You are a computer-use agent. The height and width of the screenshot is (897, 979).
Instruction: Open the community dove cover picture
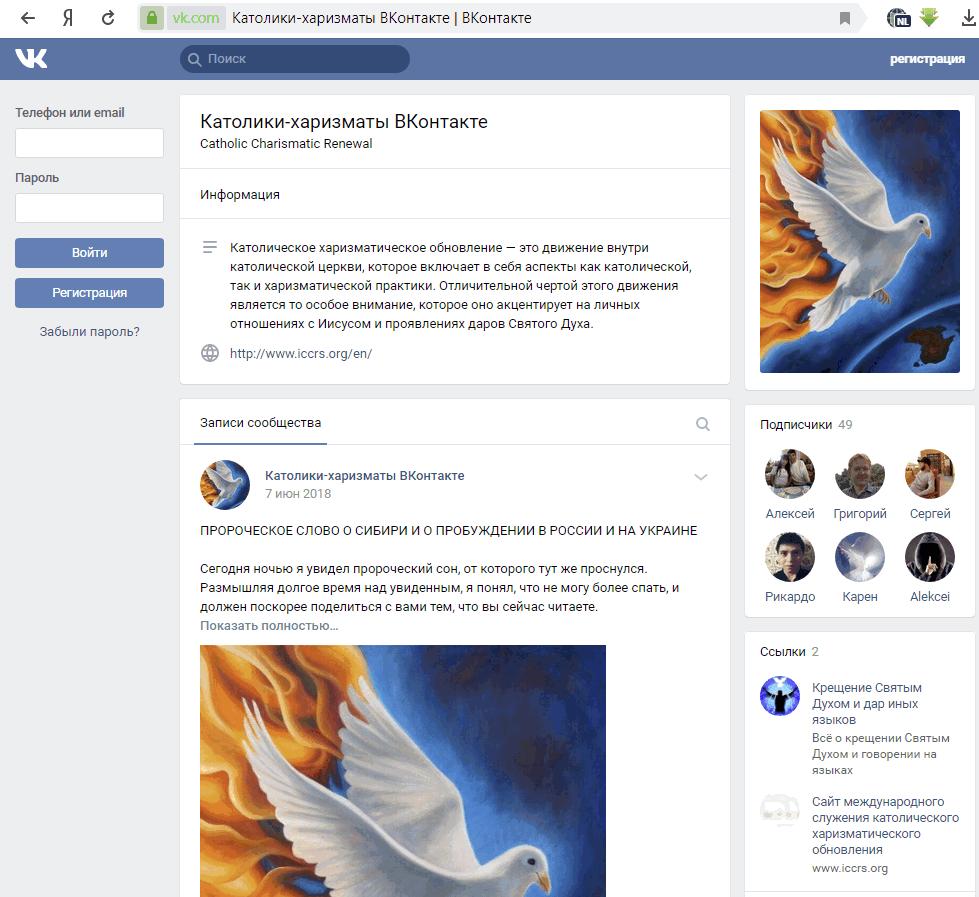point(859,242)
